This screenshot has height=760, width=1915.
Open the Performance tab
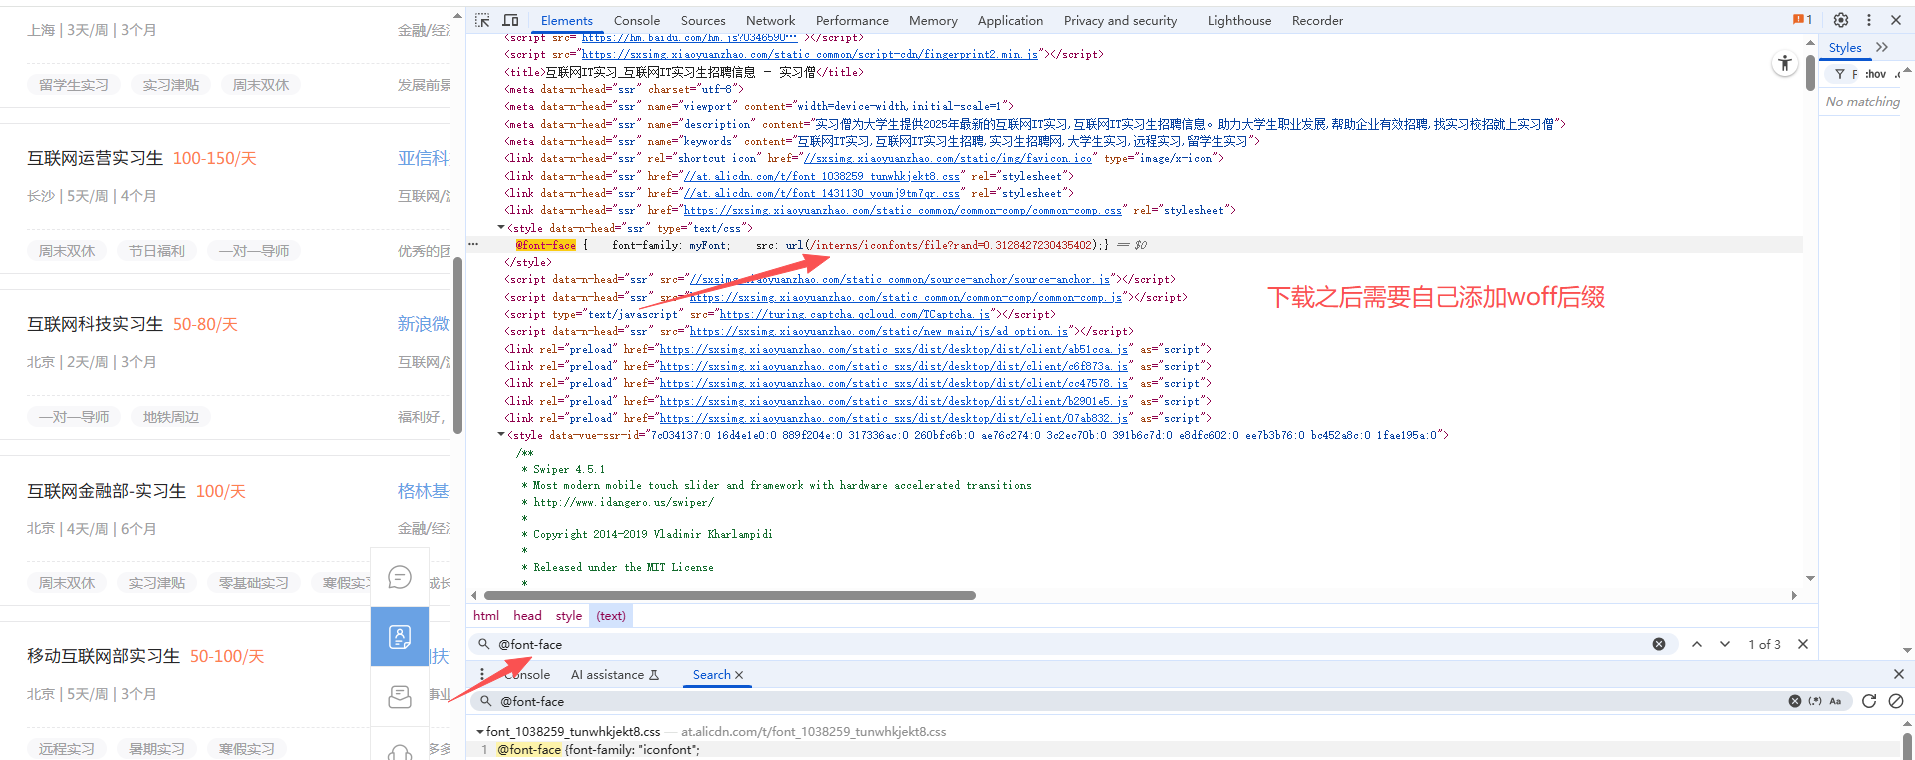coord(852,20)
